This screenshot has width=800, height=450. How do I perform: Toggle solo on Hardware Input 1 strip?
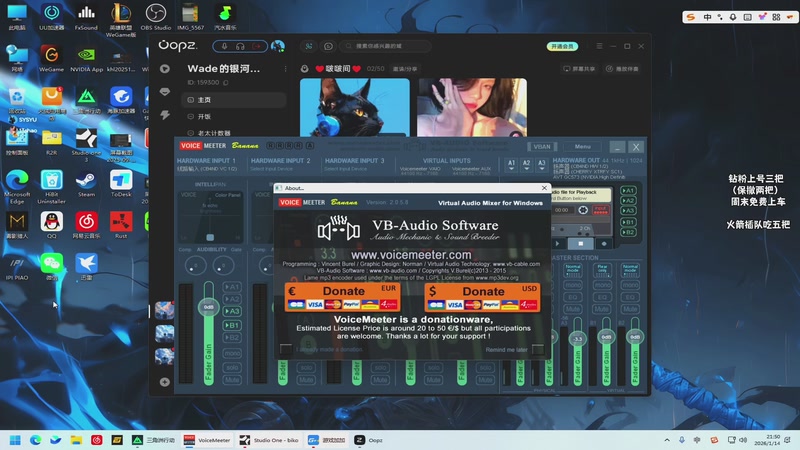pos(232,367)
